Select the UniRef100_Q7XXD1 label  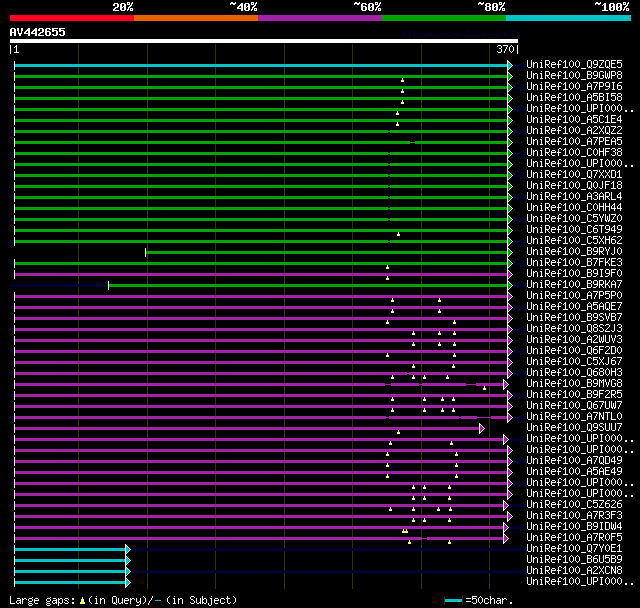coord(574,175)
